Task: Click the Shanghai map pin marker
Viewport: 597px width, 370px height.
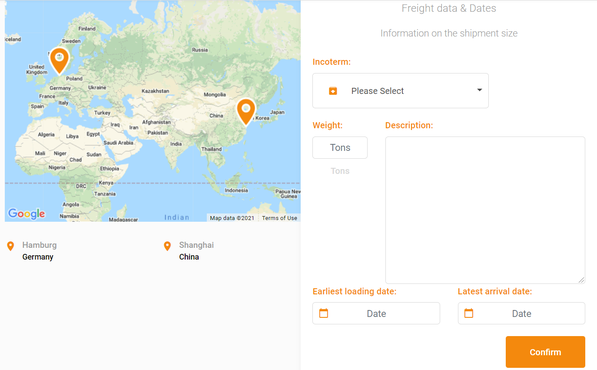Action: [x=246, y=112]
